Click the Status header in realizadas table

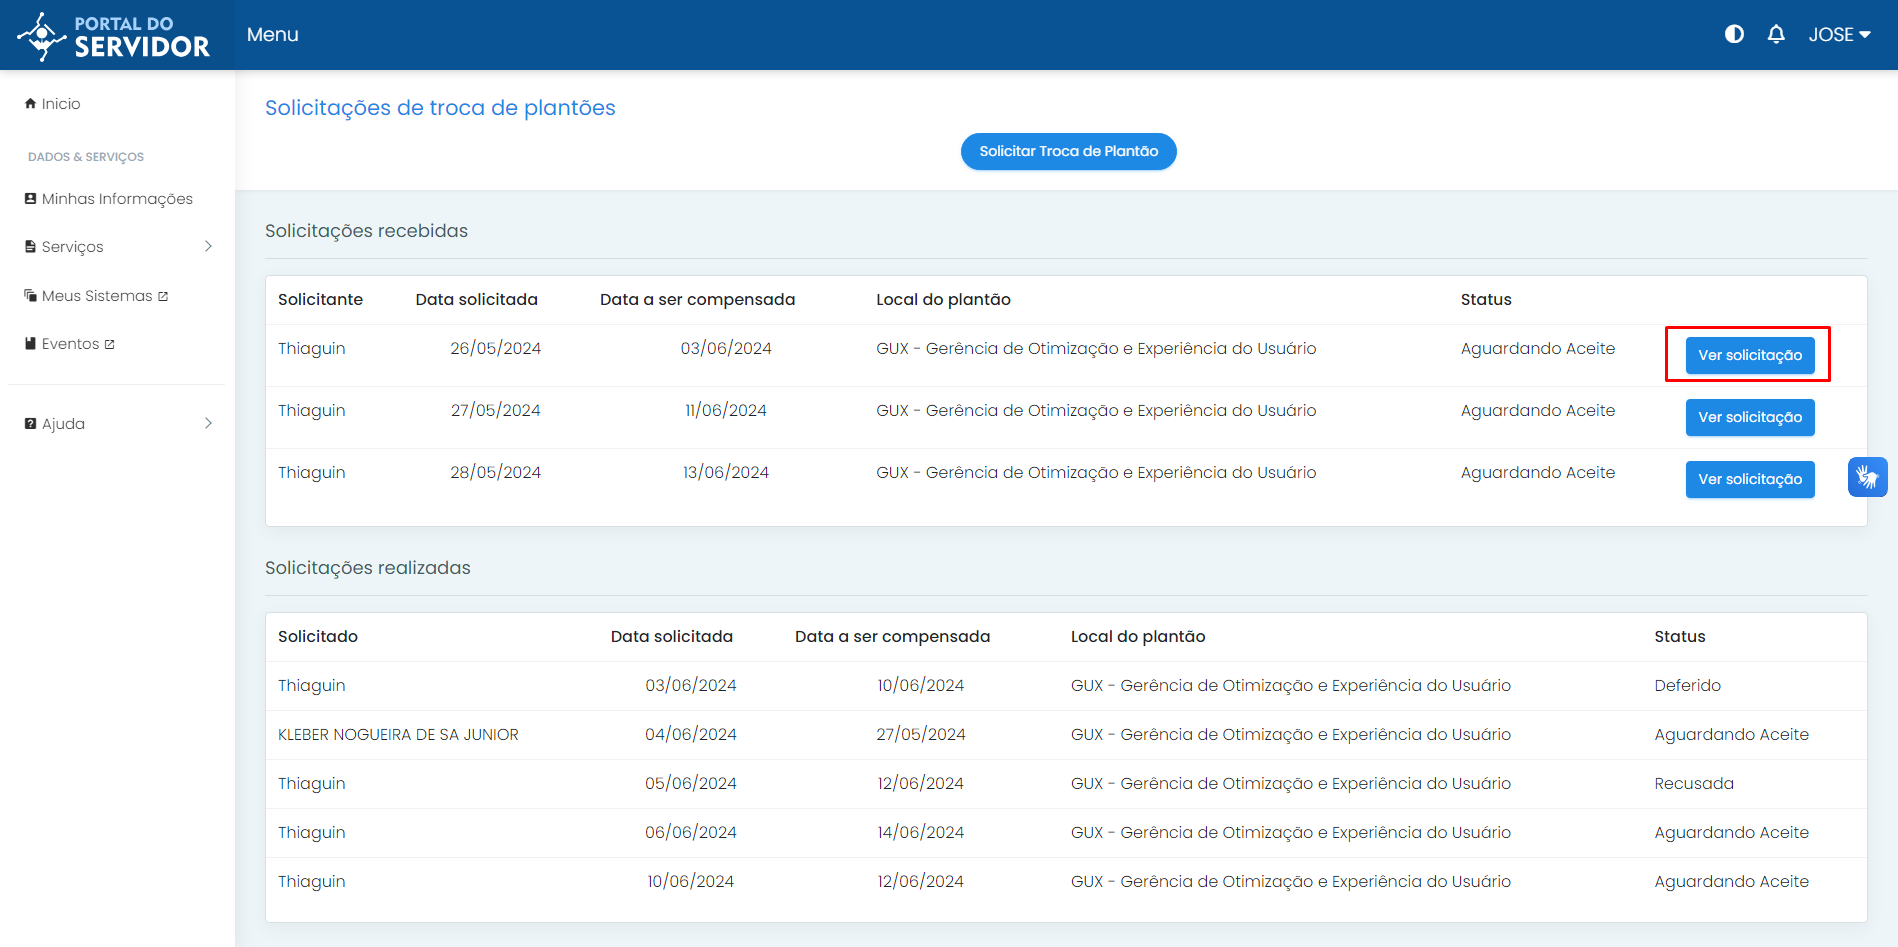(1680, 636)
